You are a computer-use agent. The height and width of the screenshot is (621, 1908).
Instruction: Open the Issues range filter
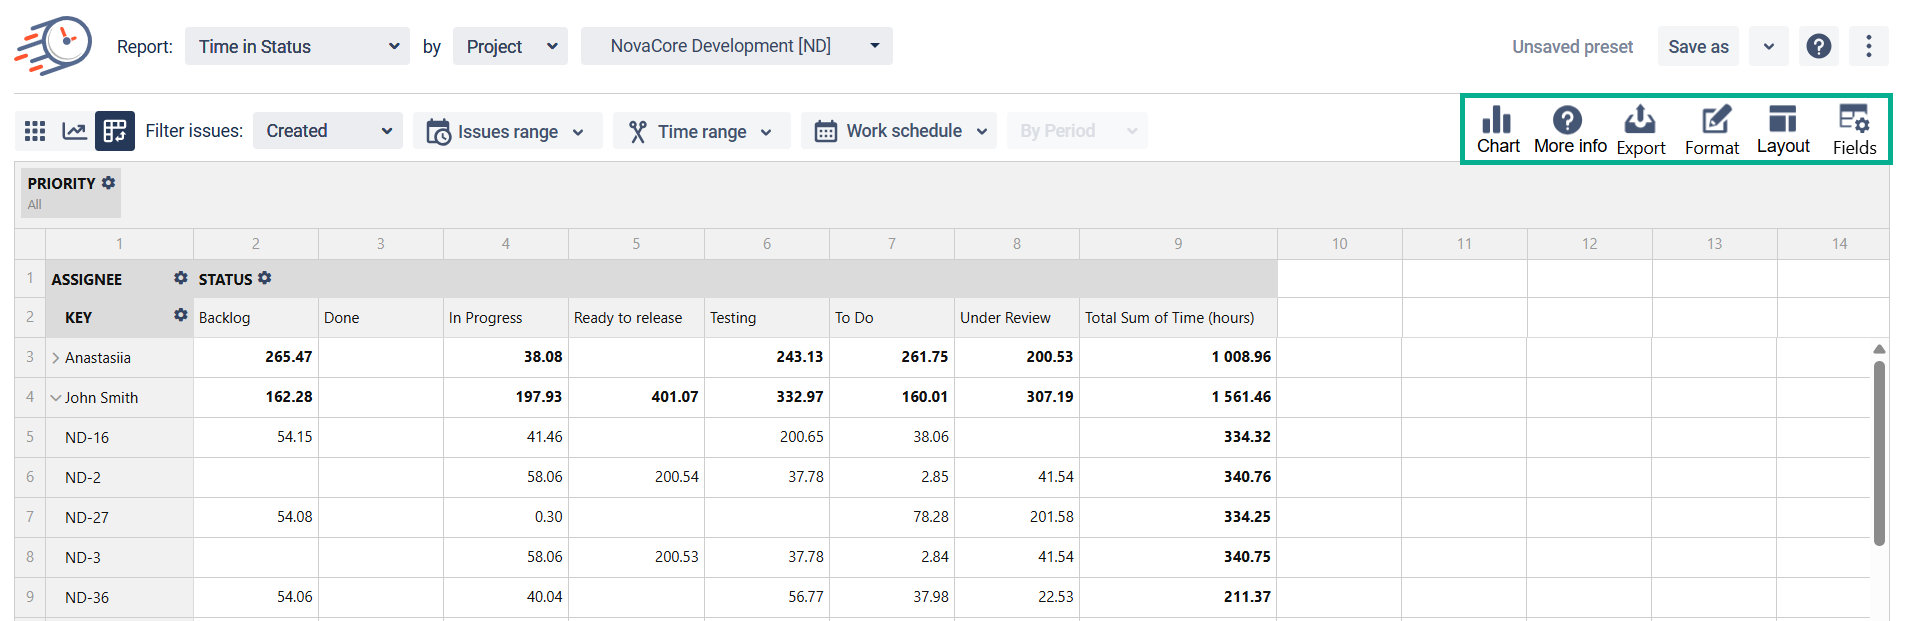click(507, 131)
